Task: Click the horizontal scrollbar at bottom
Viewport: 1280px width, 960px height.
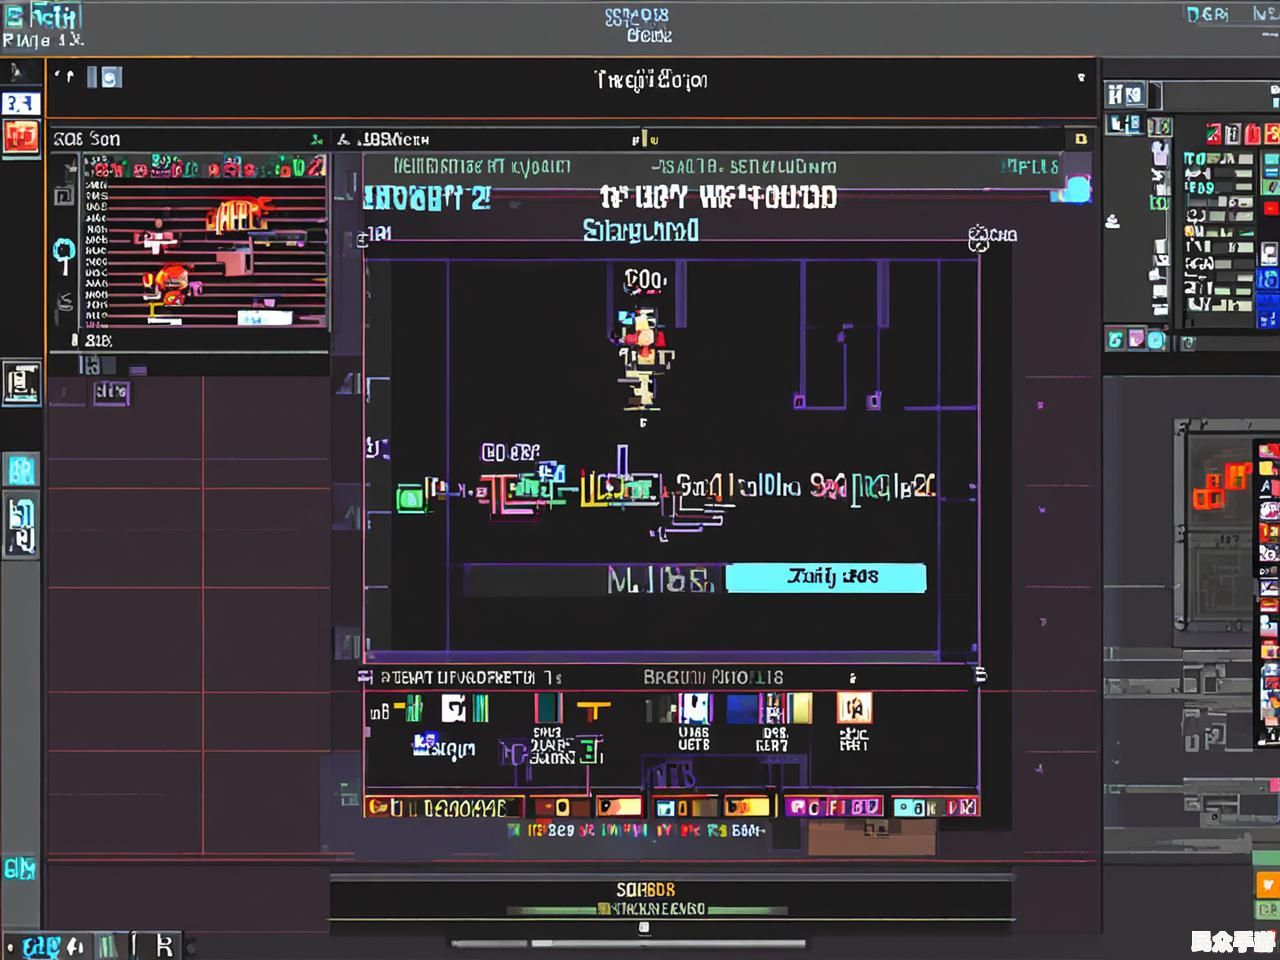Action: 628,943
